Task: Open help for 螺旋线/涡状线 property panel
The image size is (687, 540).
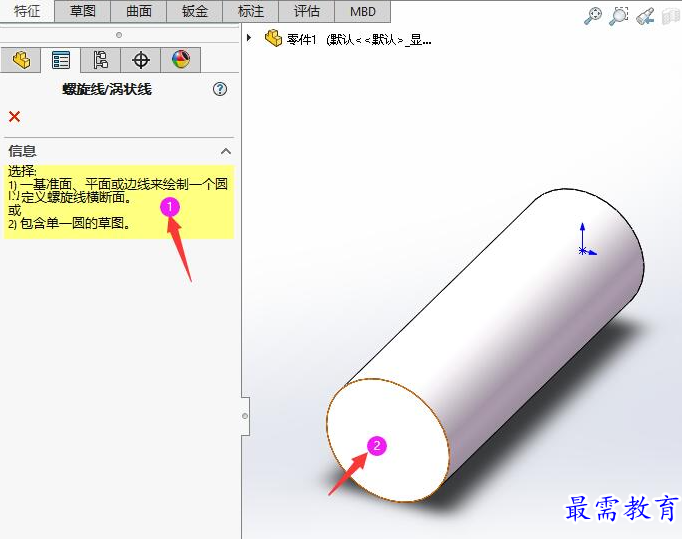Action: 220,89
